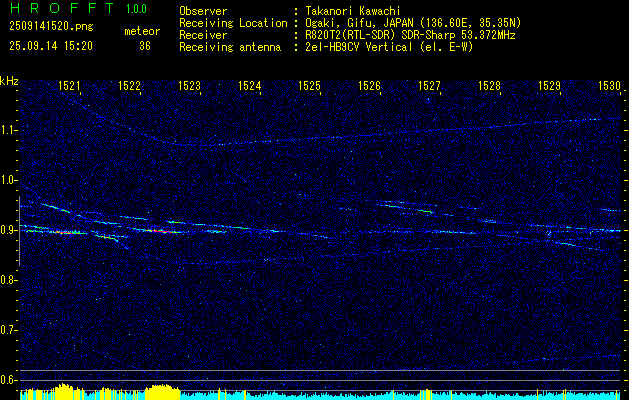Click the 25.09.14 15:20 timestamp
Screen dimensions: 629x400
51,45
